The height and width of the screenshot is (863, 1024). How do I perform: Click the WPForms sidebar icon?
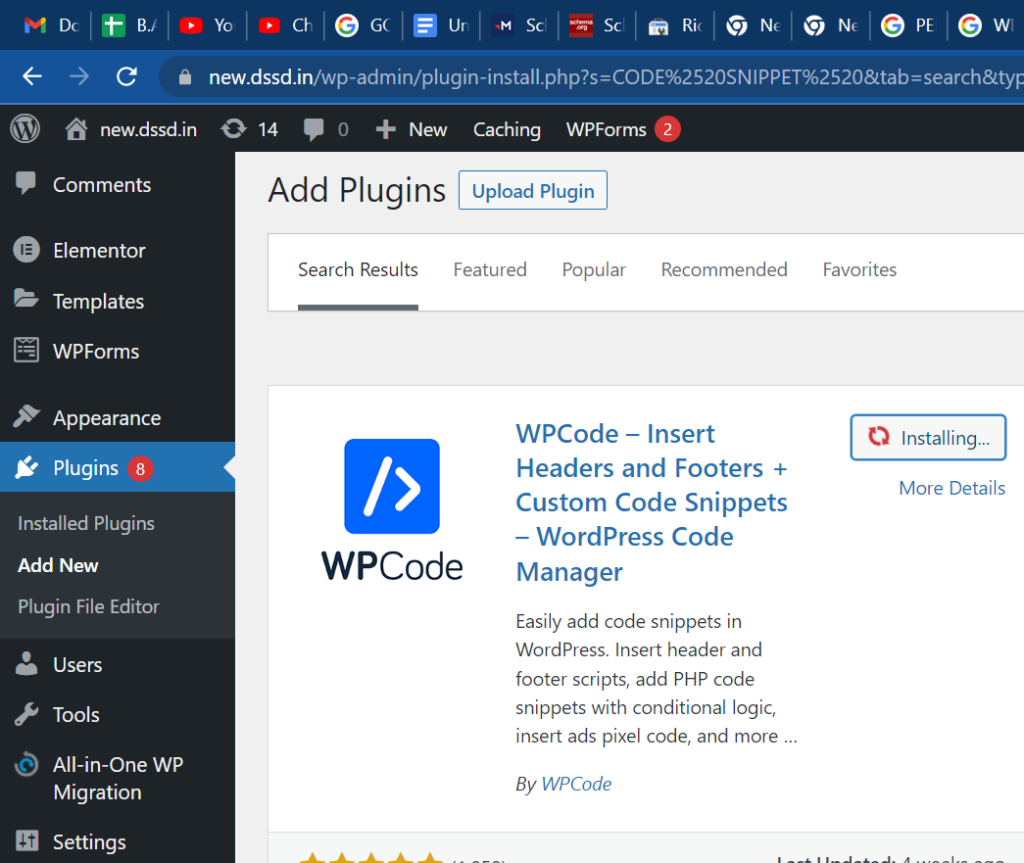point(26,350)
